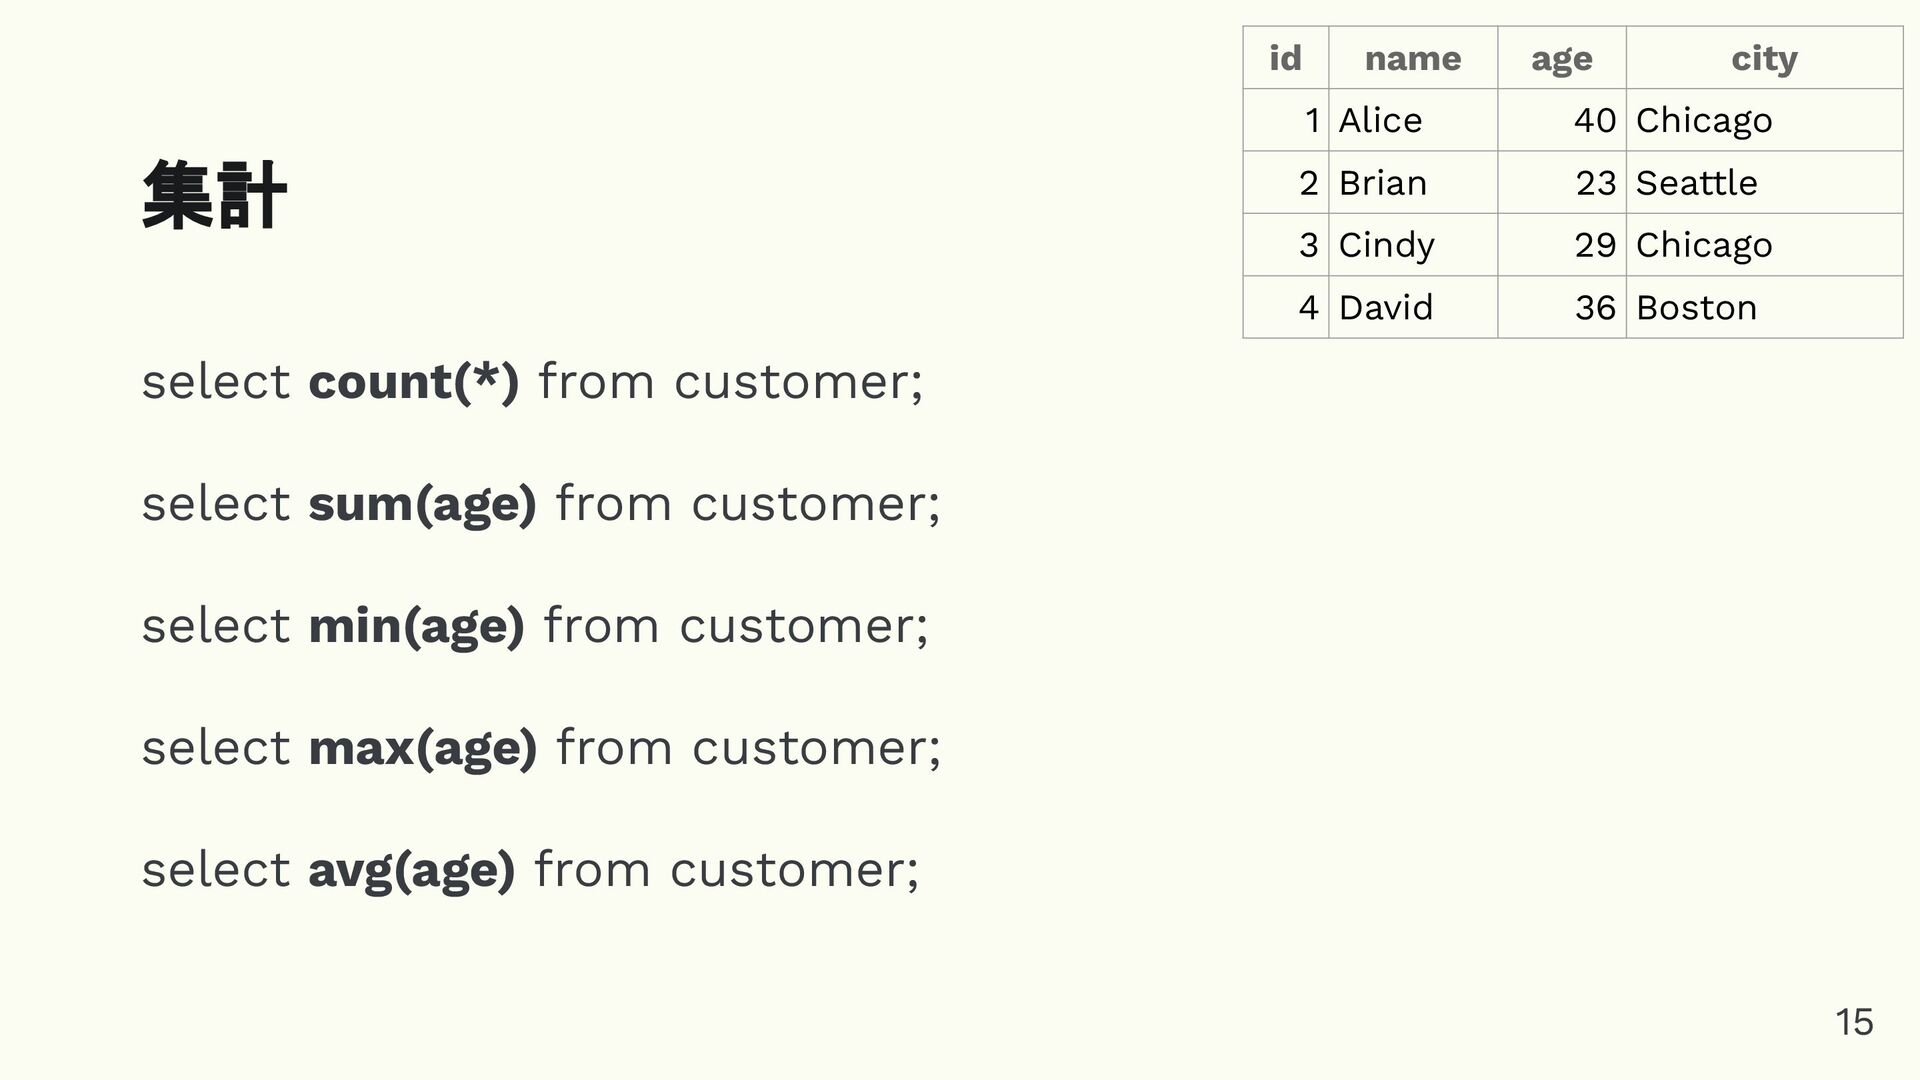This screenshot has width=1920, height=1080.
Task: Click the id column header
Action: point(1286,58)
